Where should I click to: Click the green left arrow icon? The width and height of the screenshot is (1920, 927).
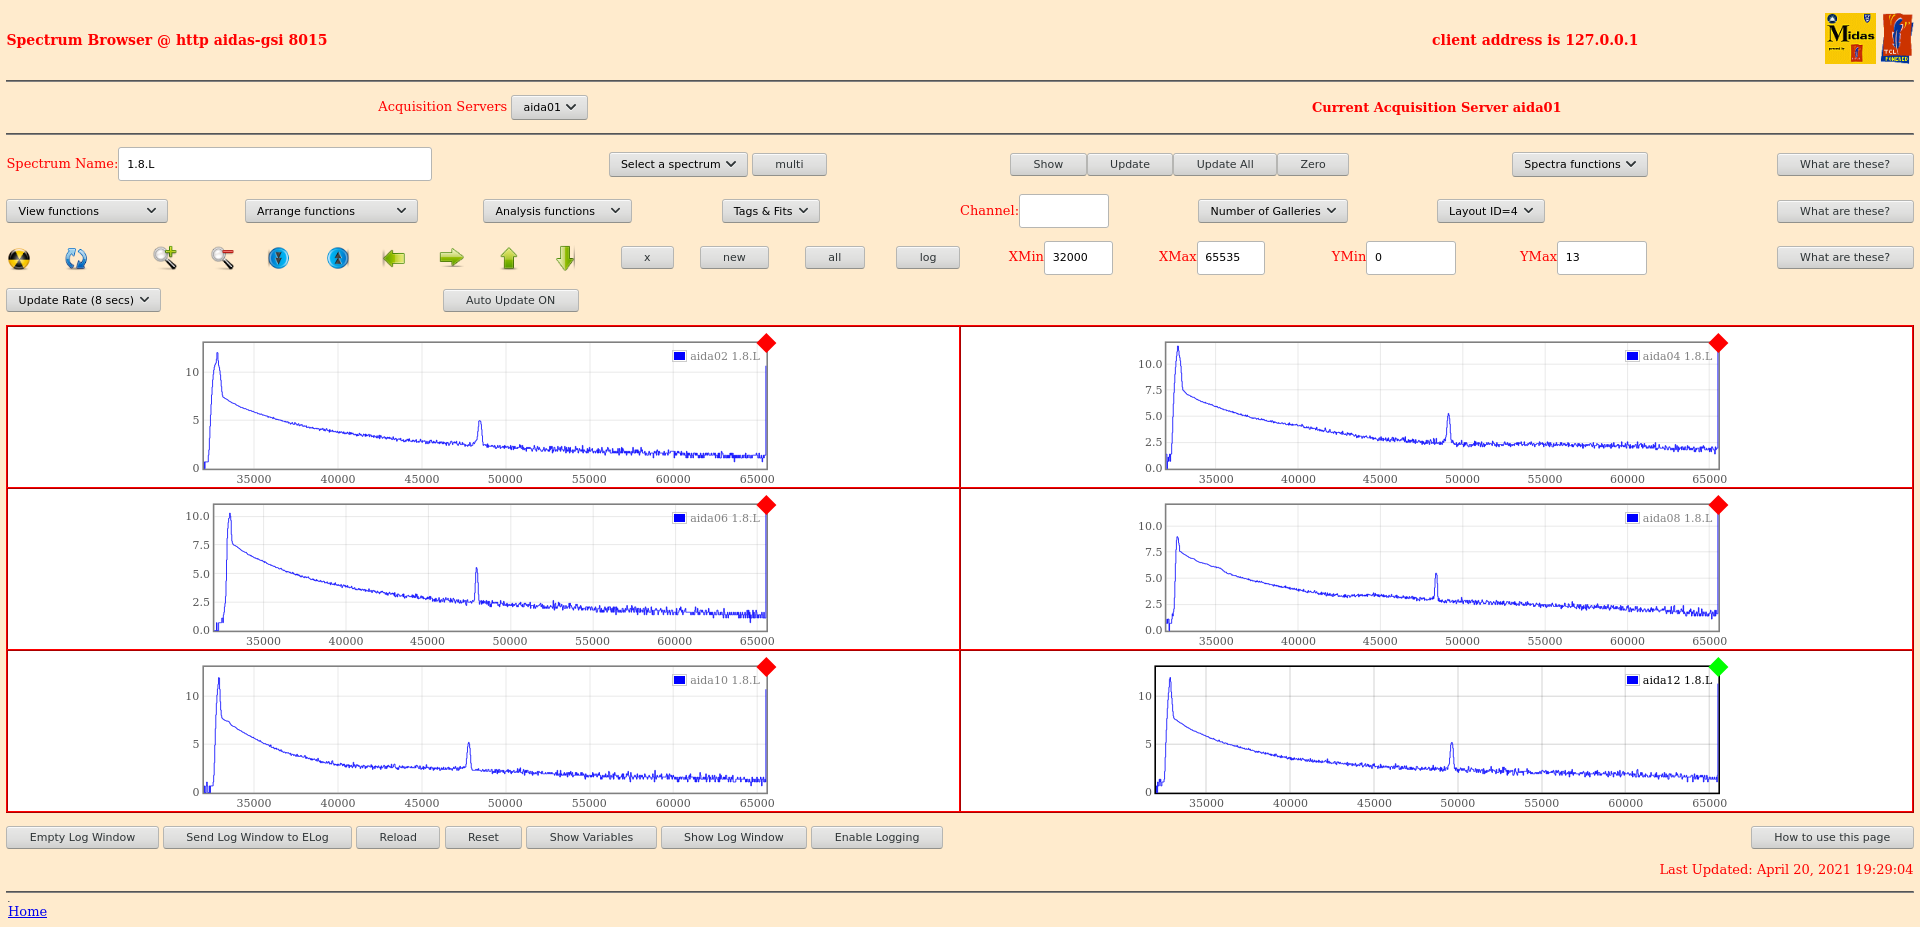pos(394,258)
